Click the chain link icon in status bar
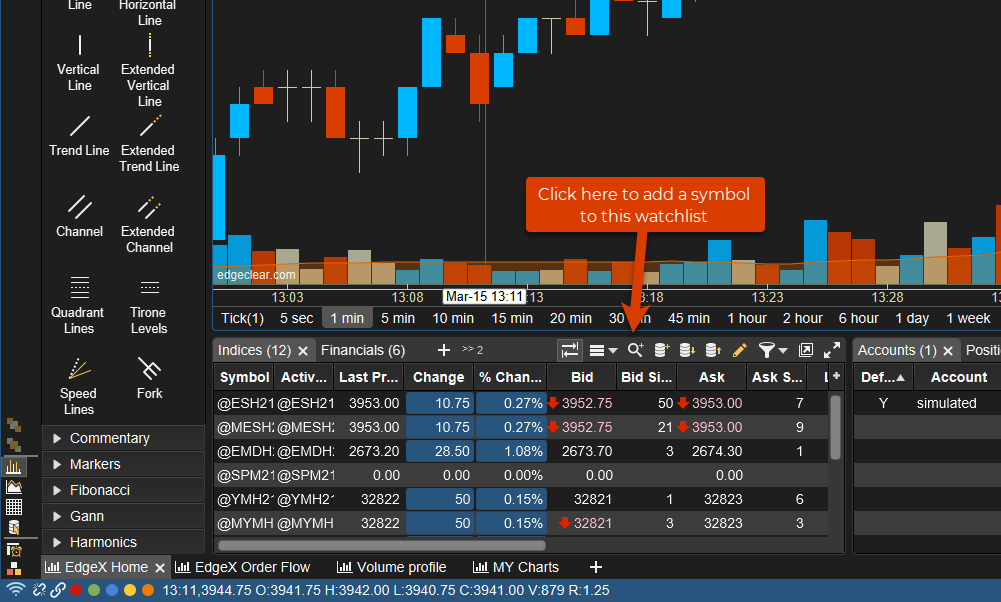Image resolution: width=1001 pixels, height=602 pixels. (58, 590)
